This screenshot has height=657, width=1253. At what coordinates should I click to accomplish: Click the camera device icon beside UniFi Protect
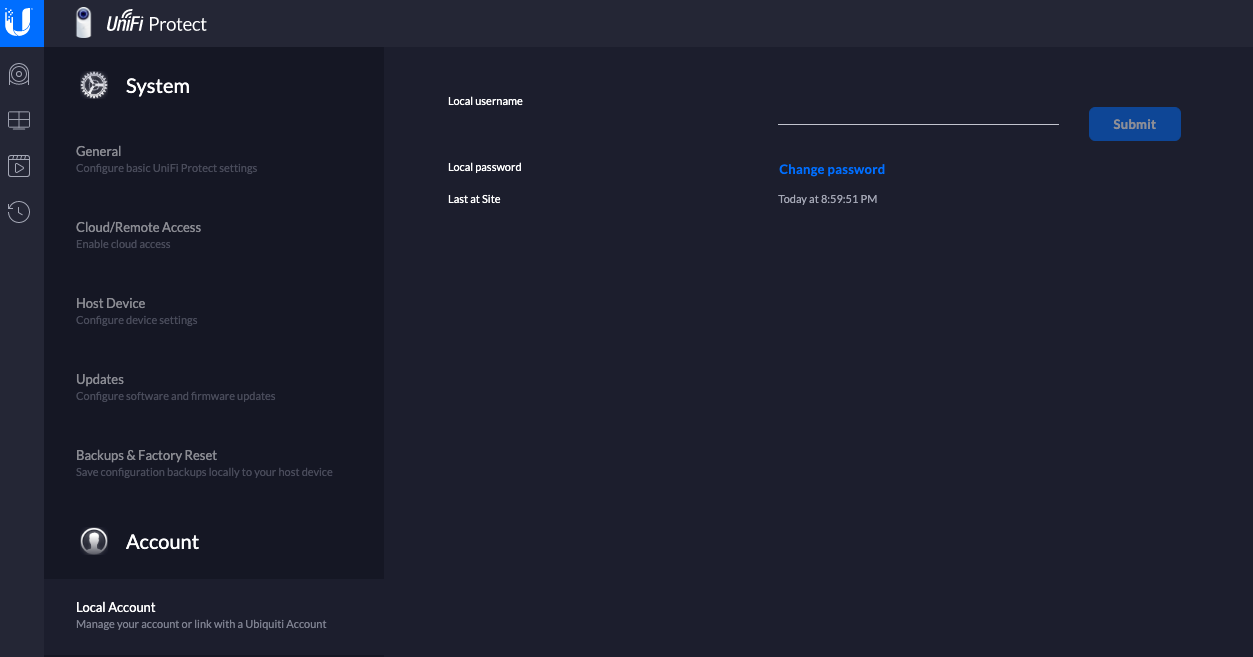coord(84,23)
